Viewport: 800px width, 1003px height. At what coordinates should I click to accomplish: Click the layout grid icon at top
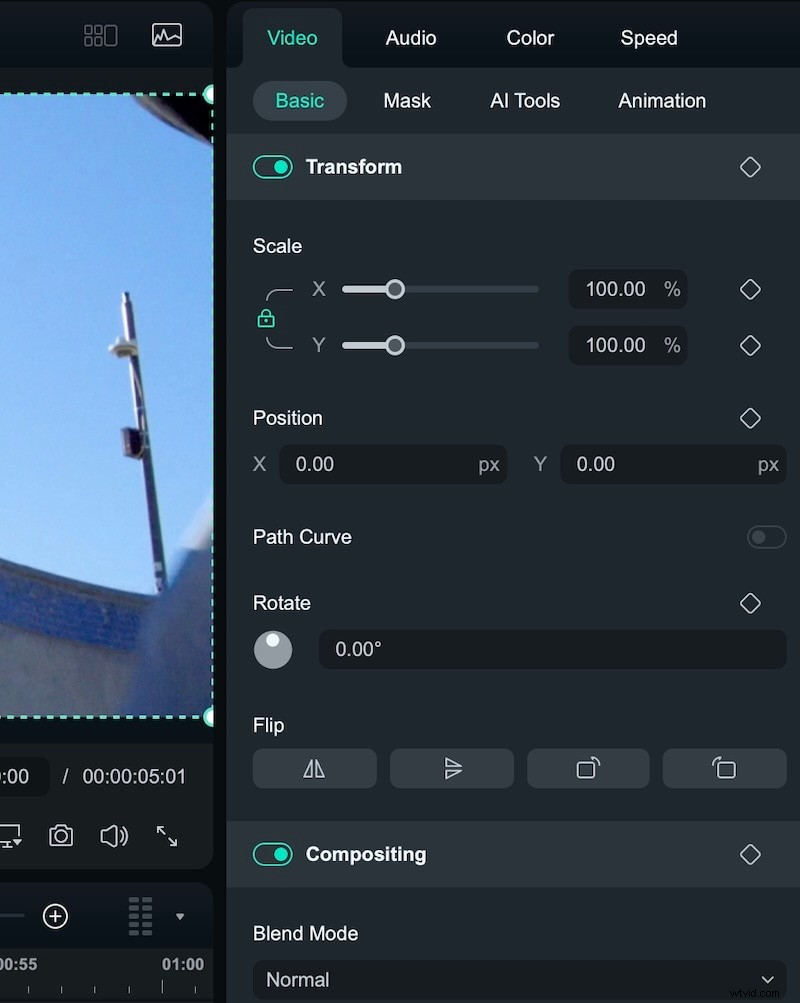pyautogui.click(x=100, y=35)
